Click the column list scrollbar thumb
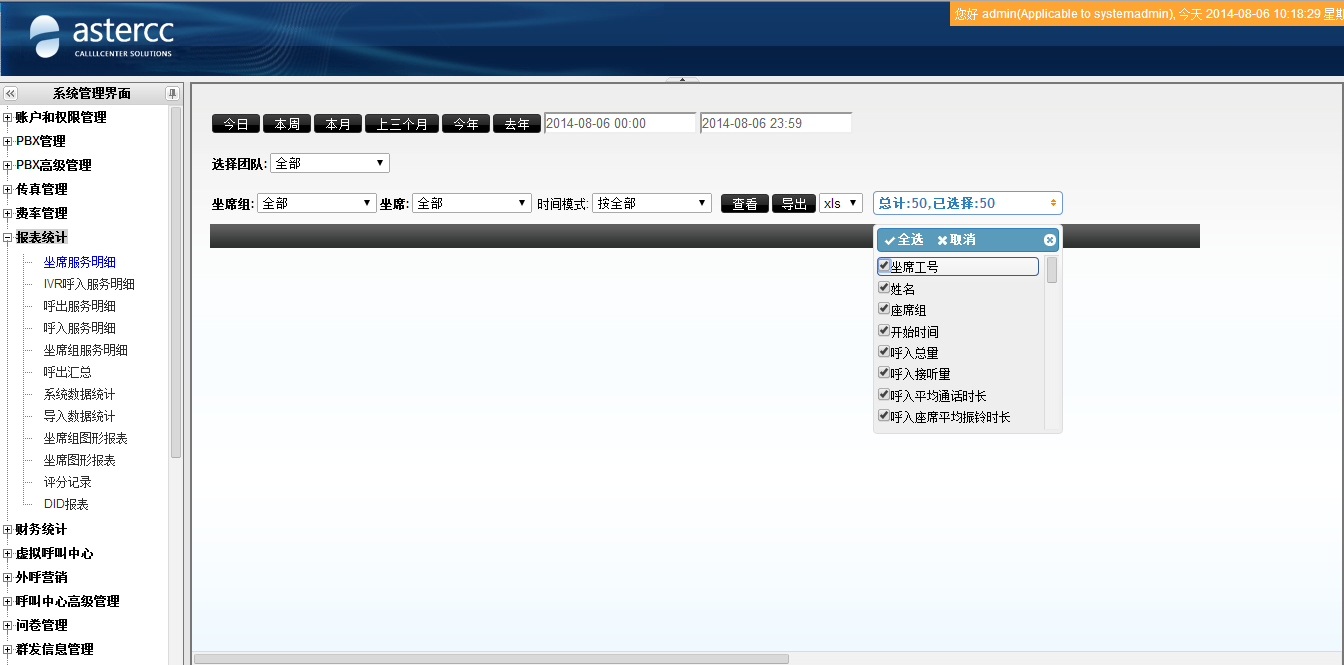Screen dimensions: 1344x665 pyautogui.click(x=1052, y=270)
